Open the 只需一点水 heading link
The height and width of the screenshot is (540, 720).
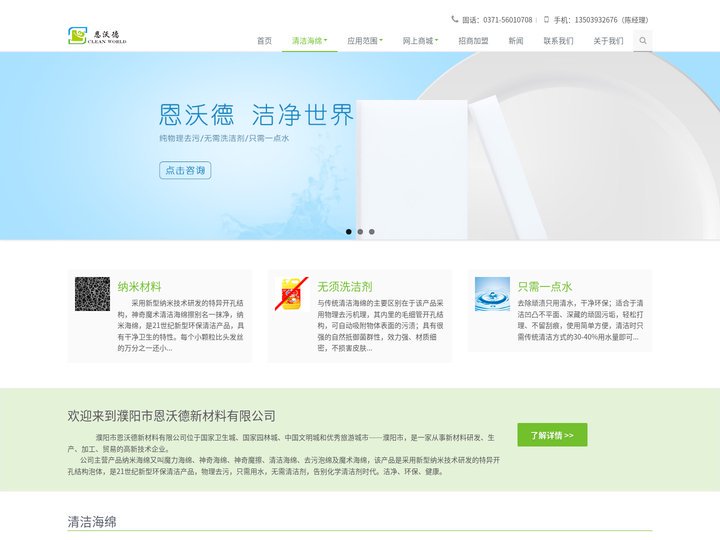[x=545, y=287]
